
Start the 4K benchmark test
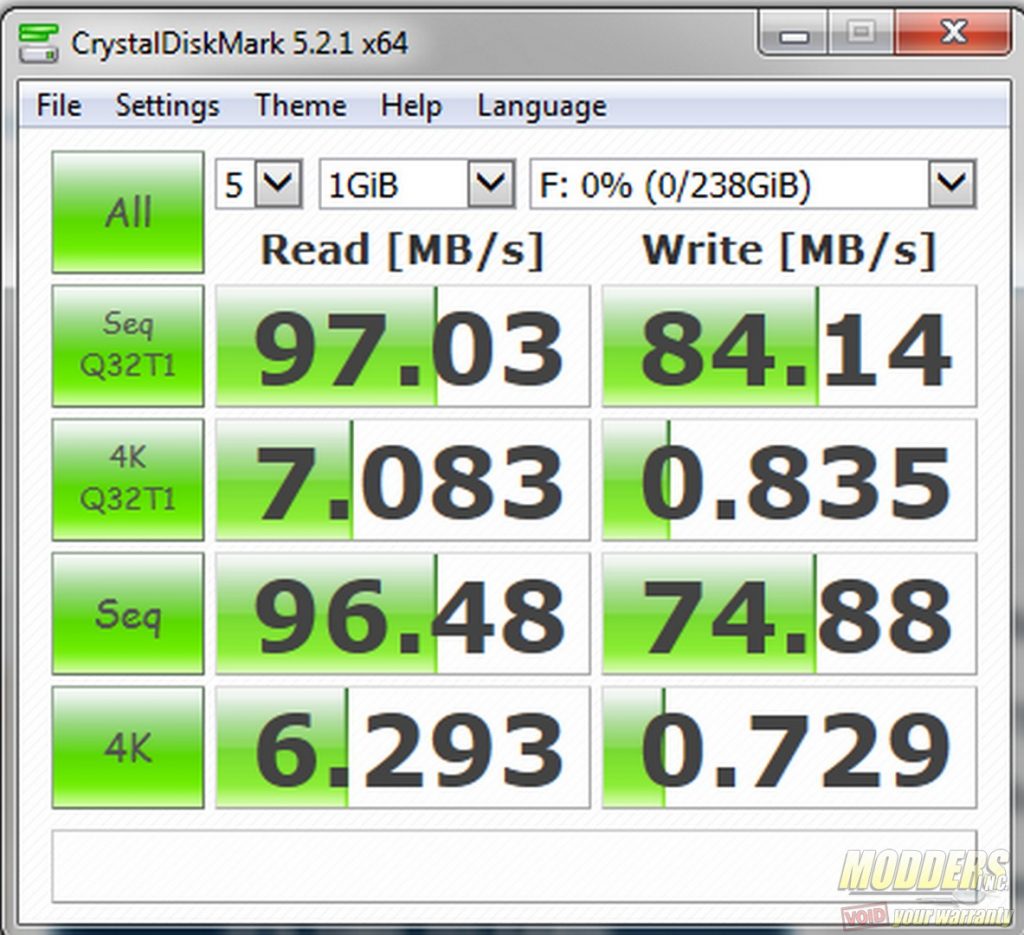tap(128, 747)
